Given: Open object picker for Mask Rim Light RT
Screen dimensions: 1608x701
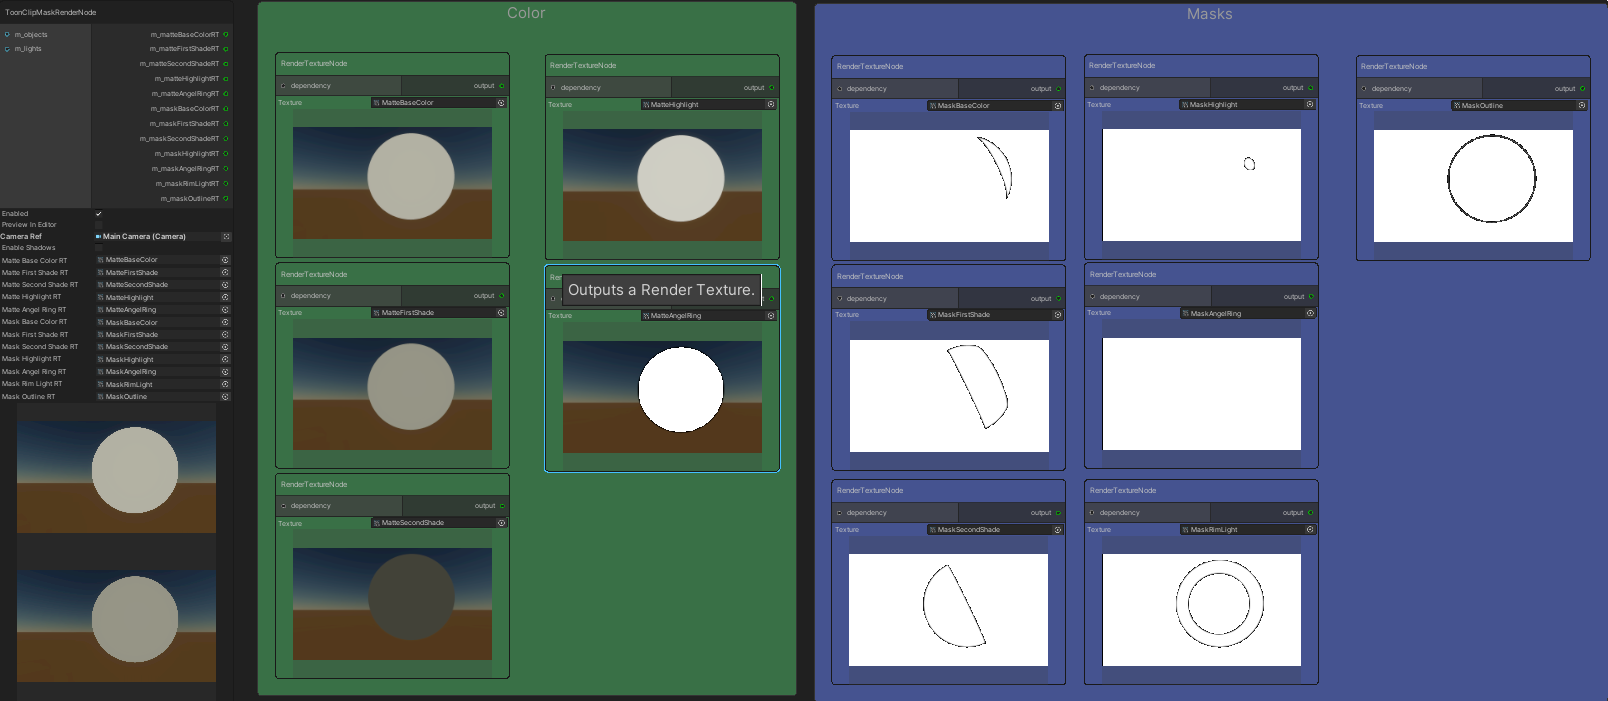Looking at the screenshot, I should (225, 384).
